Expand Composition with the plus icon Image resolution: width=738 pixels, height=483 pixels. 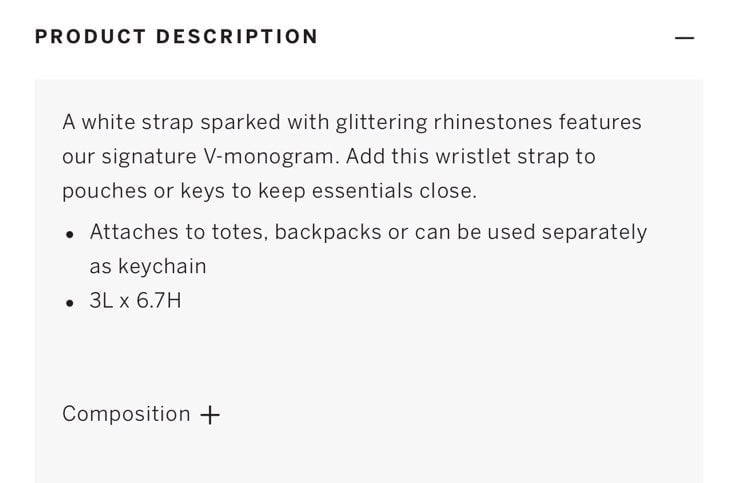coord(210,415)
